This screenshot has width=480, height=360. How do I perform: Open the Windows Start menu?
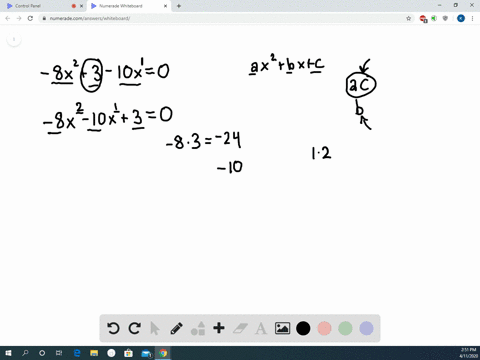(x=8, y=353)
